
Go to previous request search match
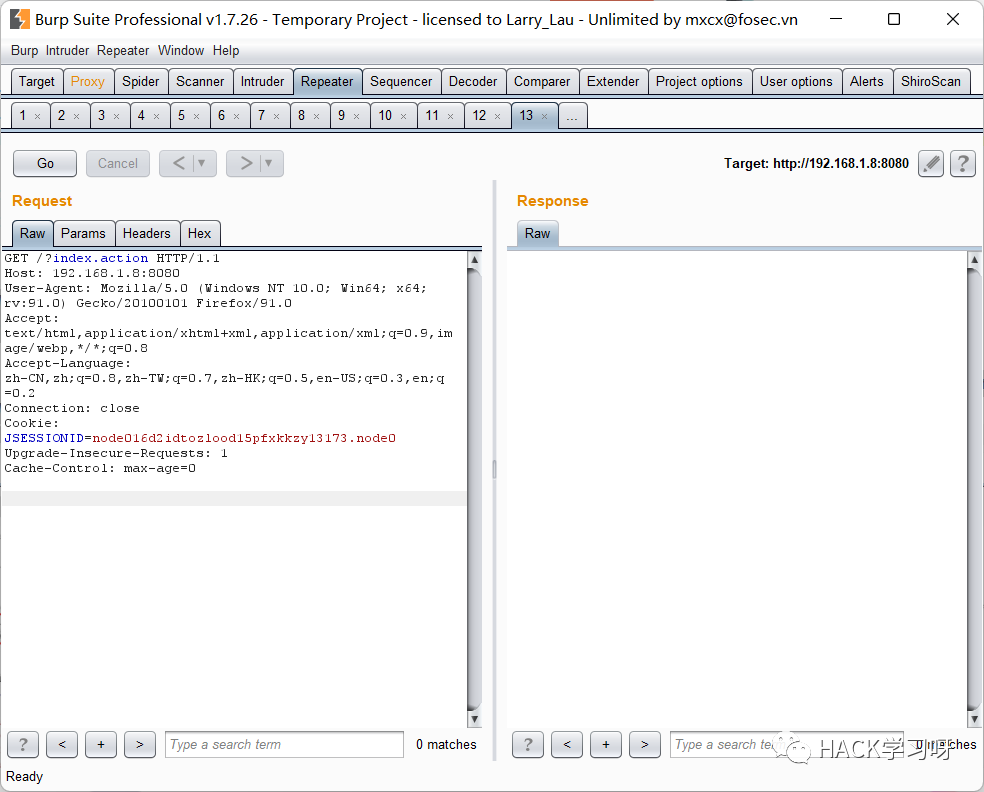coord(62,744)
